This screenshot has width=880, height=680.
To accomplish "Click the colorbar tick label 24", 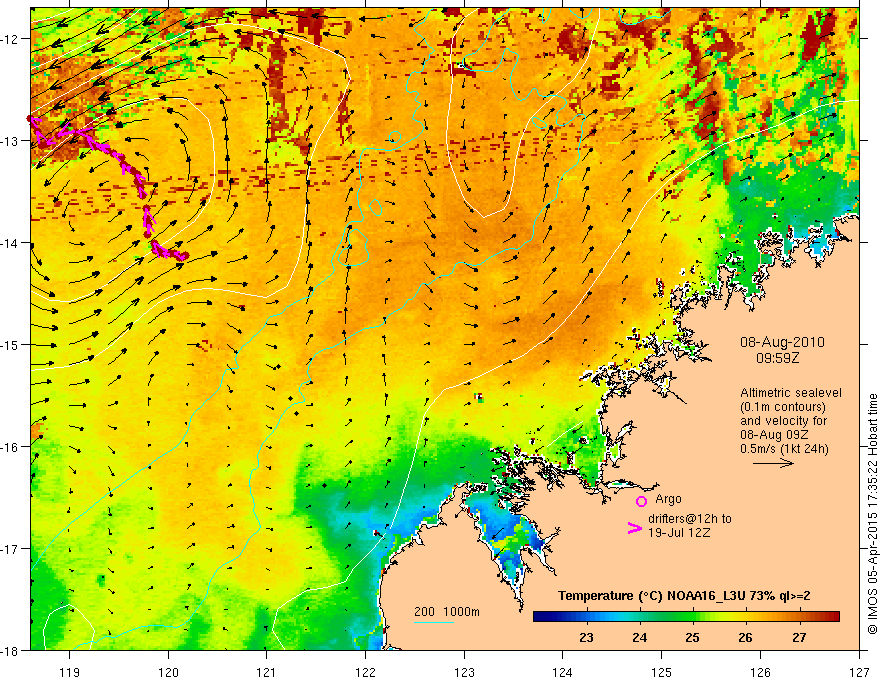I will pyautogui.click(x=640, y=637).
